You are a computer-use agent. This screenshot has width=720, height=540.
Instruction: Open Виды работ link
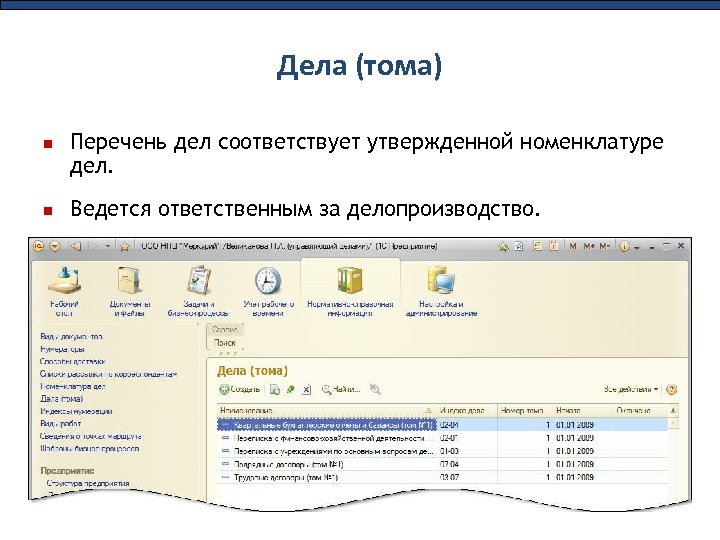click(x=61, y=424)
